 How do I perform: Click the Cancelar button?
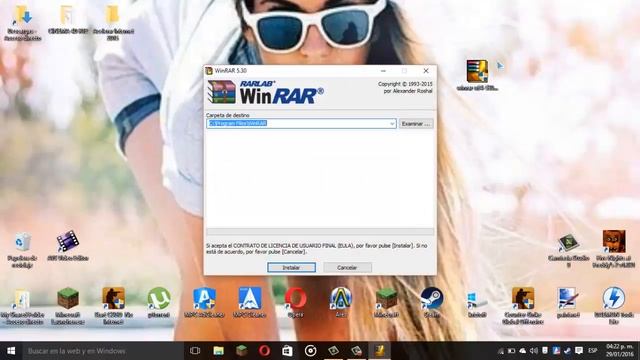[347, 267]
